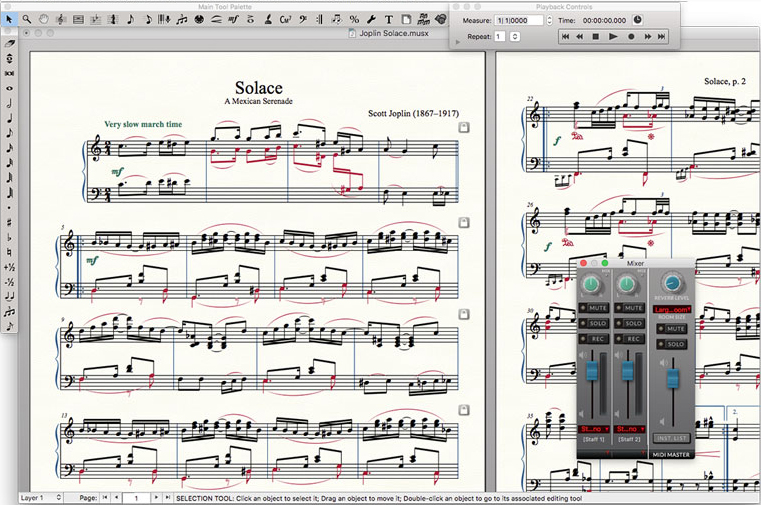Select the Zoom magnifier tool

[27, 19]
